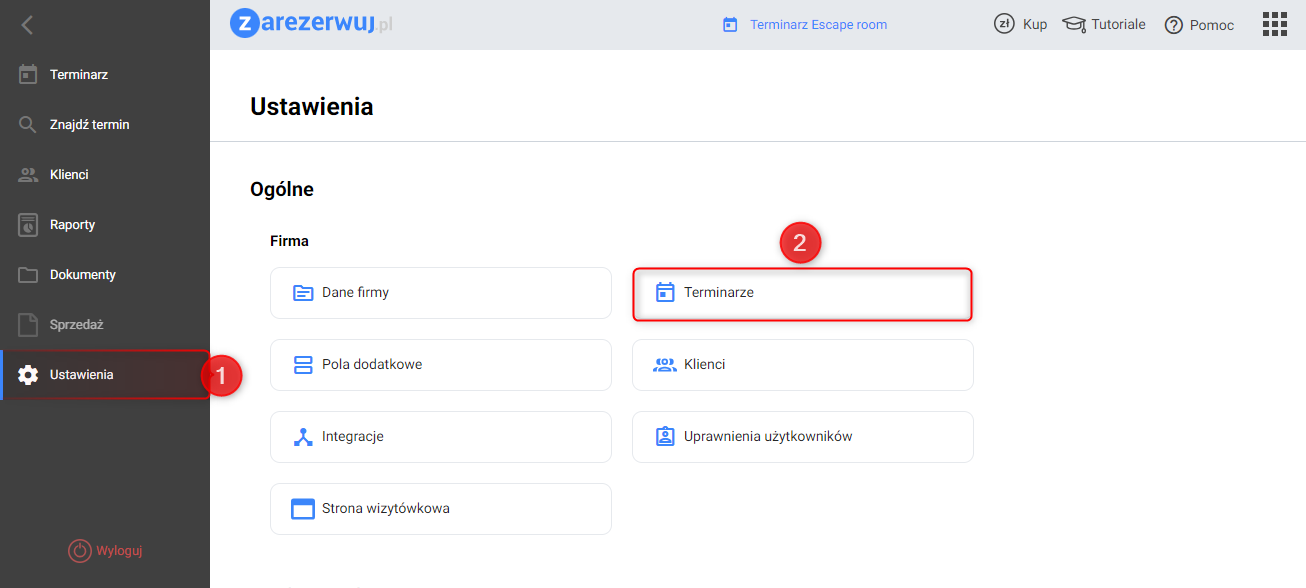The height and width of the screenshot is (588, 1306).
Task: Click the Ustawienia gear icon
Action: click(28, 375)
